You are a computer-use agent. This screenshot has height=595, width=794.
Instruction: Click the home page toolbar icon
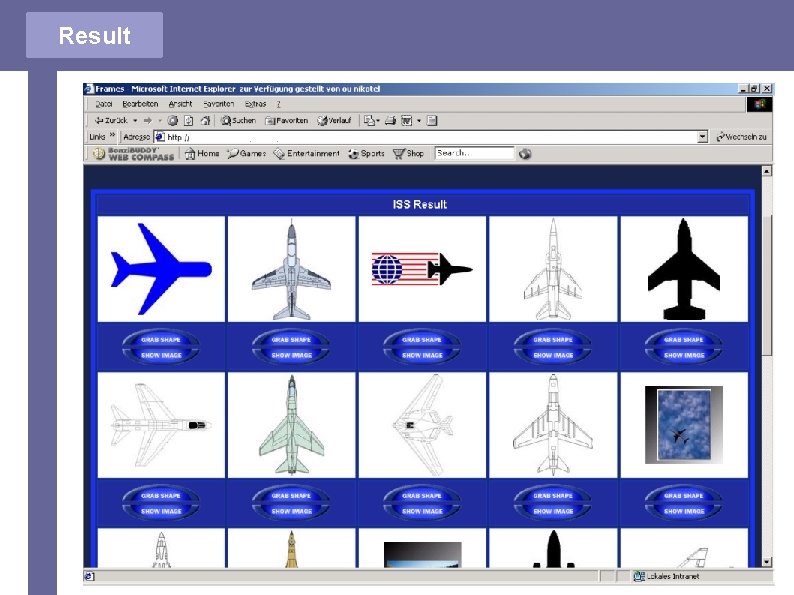click(205, 121)
